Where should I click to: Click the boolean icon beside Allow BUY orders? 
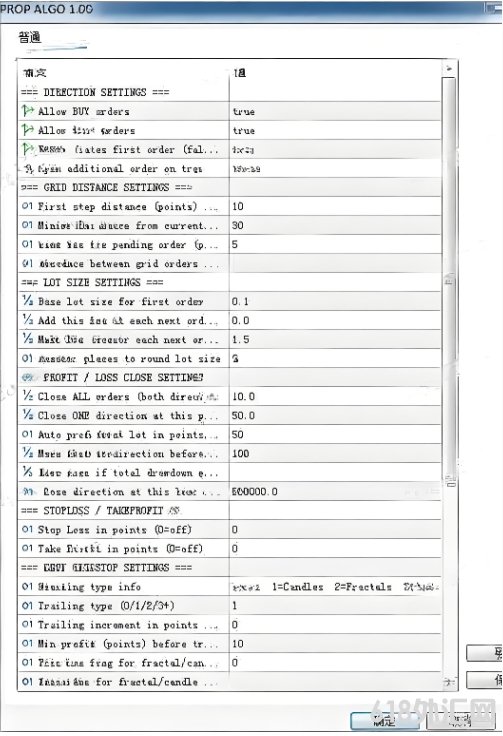28,111
